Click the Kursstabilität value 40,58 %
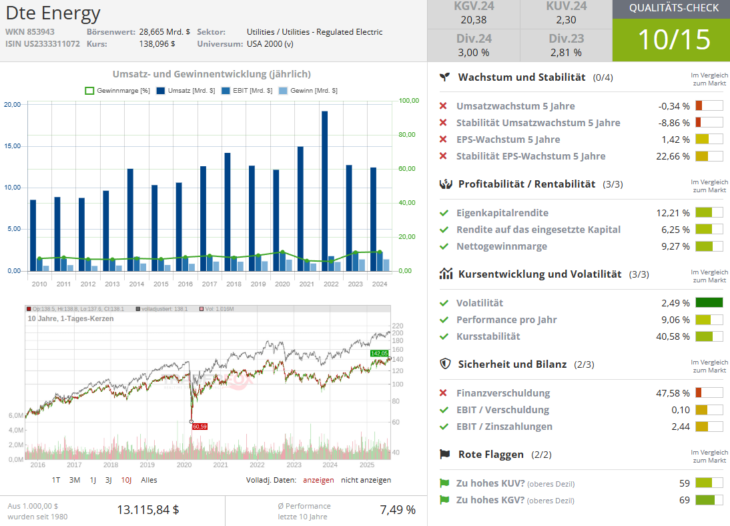Image resolution: width=730 pixels, height=526 pixels. [x=673, y=337]
